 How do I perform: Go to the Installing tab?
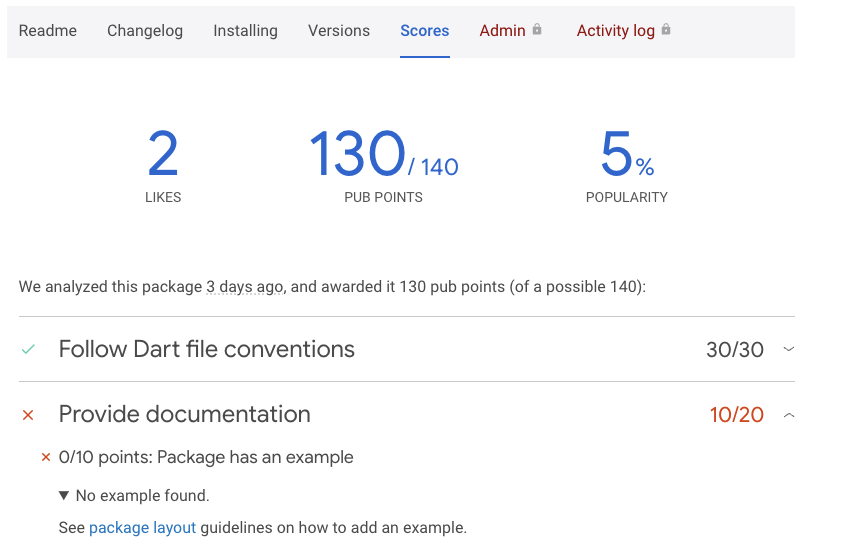pyautogui.click(x=245, y=31)
